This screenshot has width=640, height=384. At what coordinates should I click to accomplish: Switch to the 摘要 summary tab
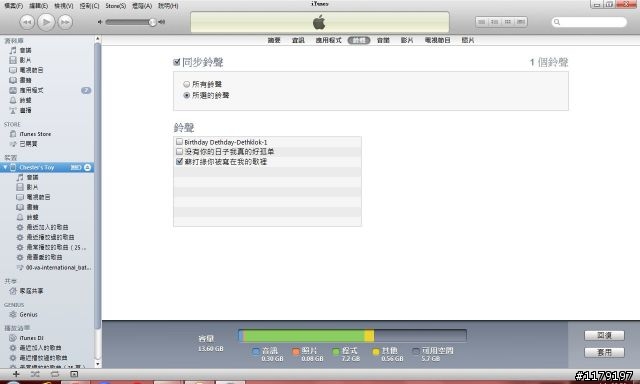(x=274, y=40)
